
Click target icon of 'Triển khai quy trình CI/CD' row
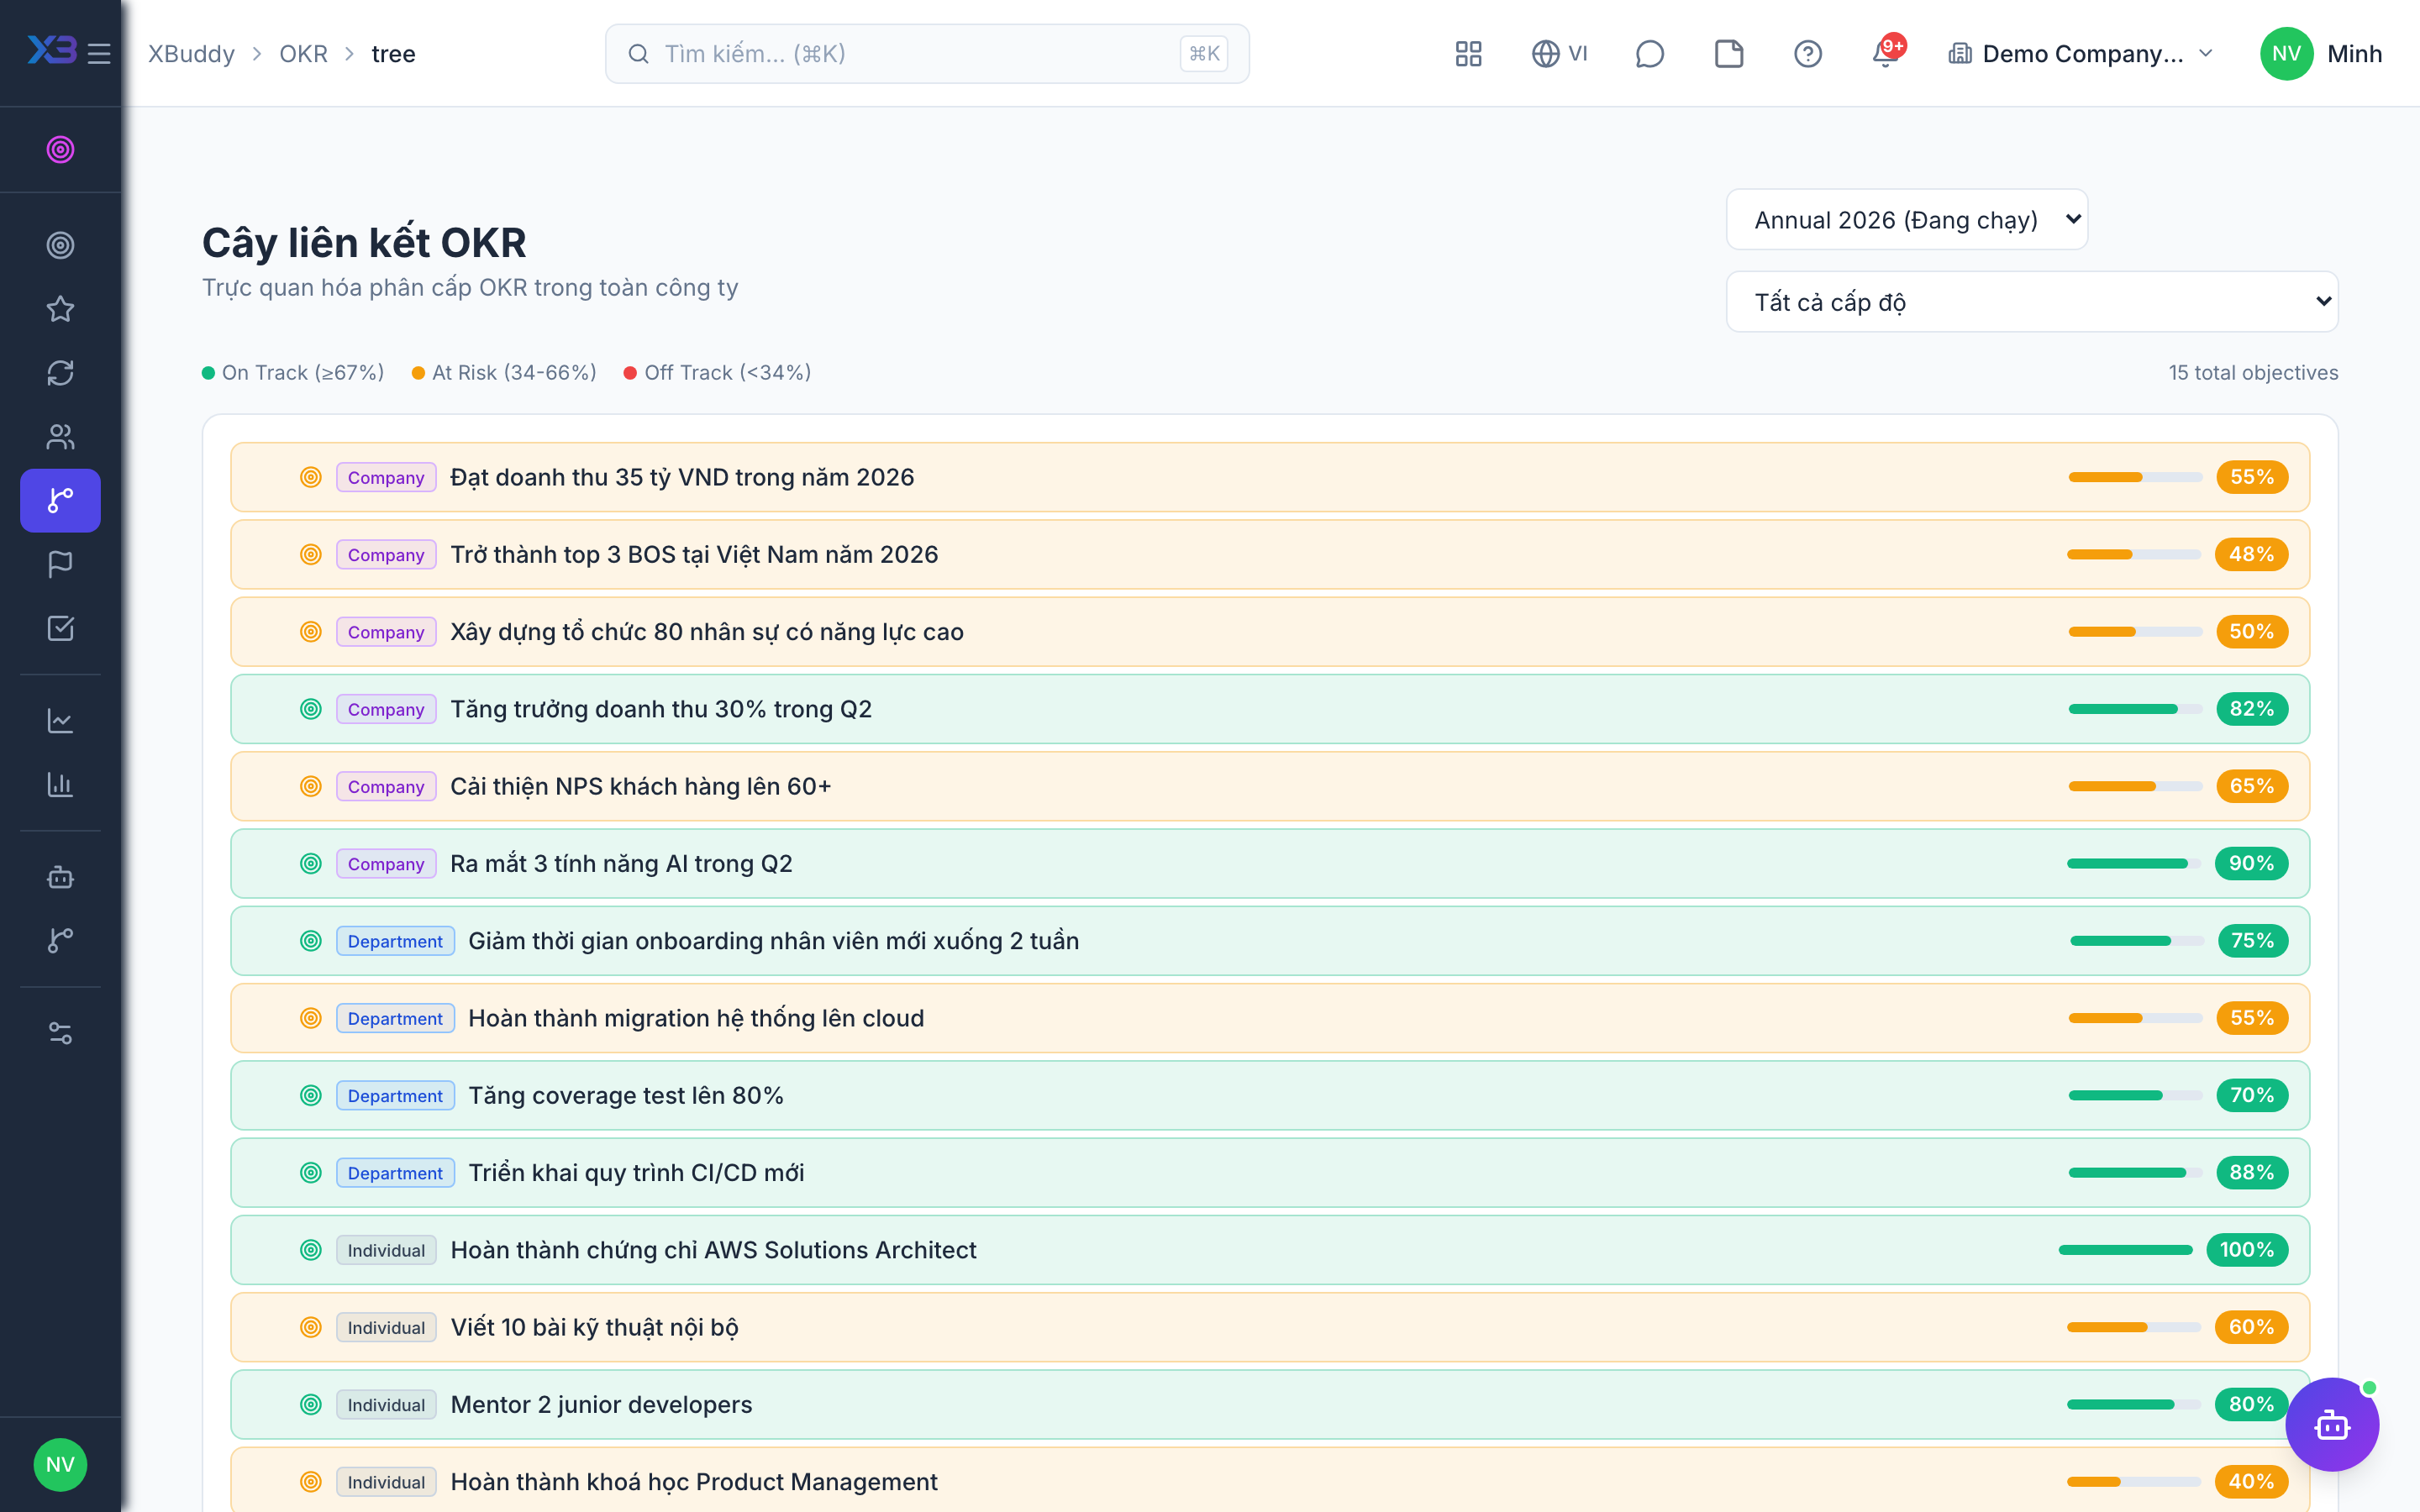pos(311,1172)
